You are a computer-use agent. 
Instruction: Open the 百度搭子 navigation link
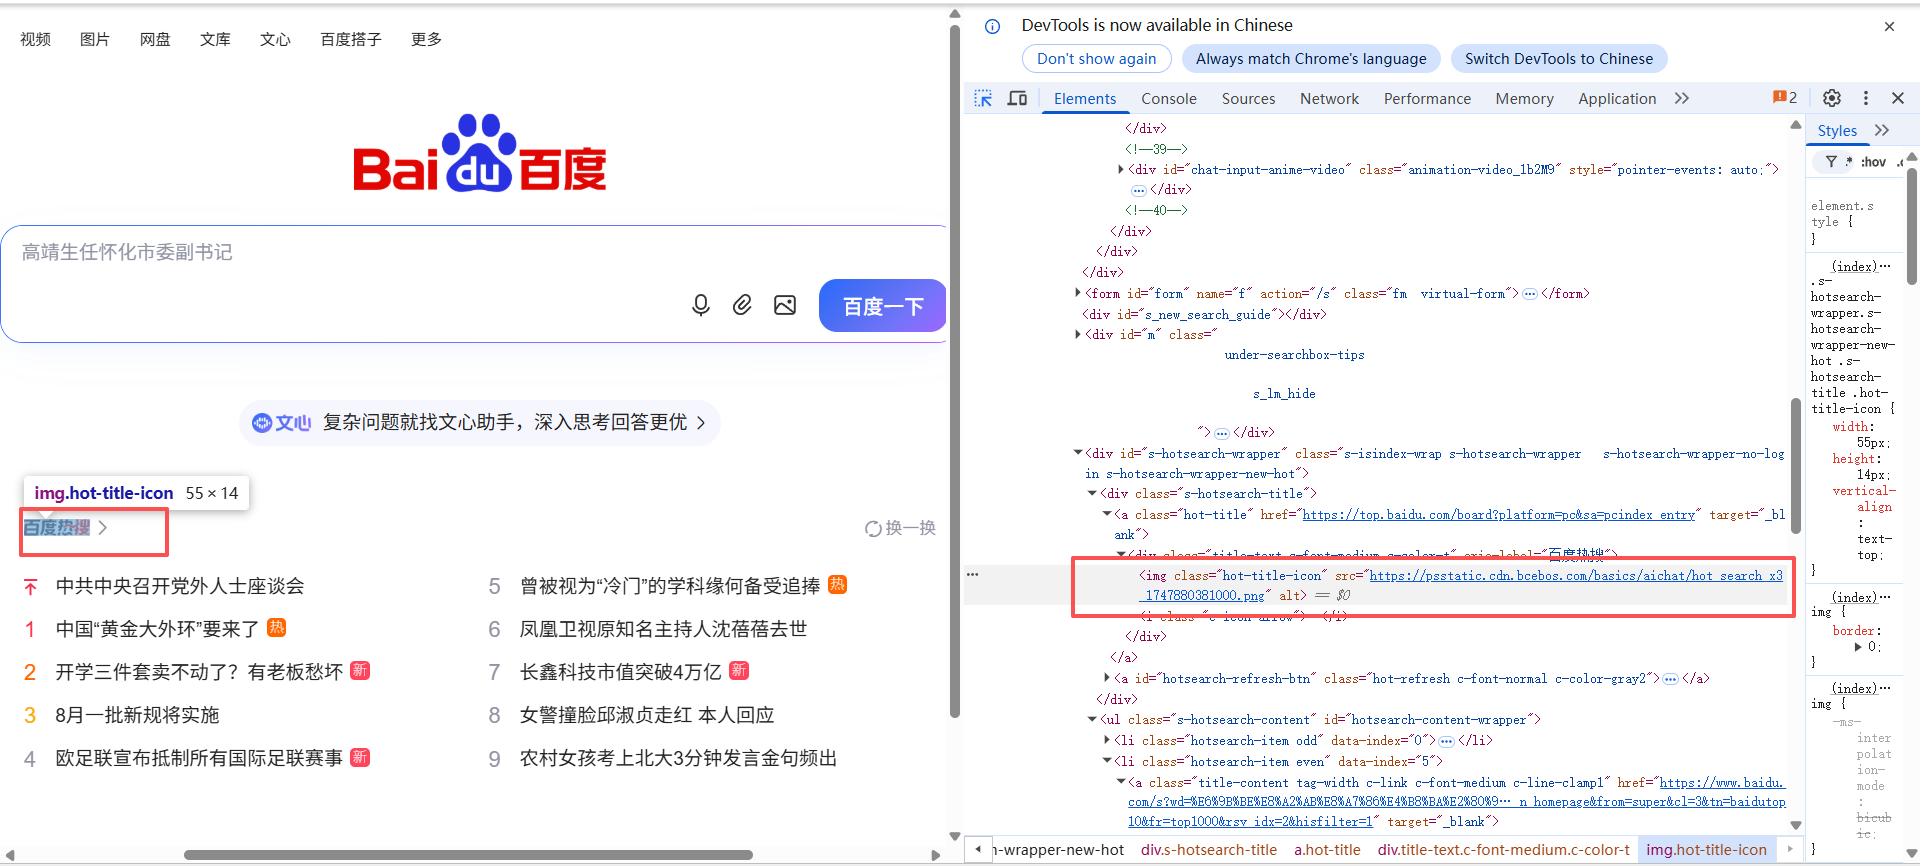pyautogui.click(x=351, y=39)
